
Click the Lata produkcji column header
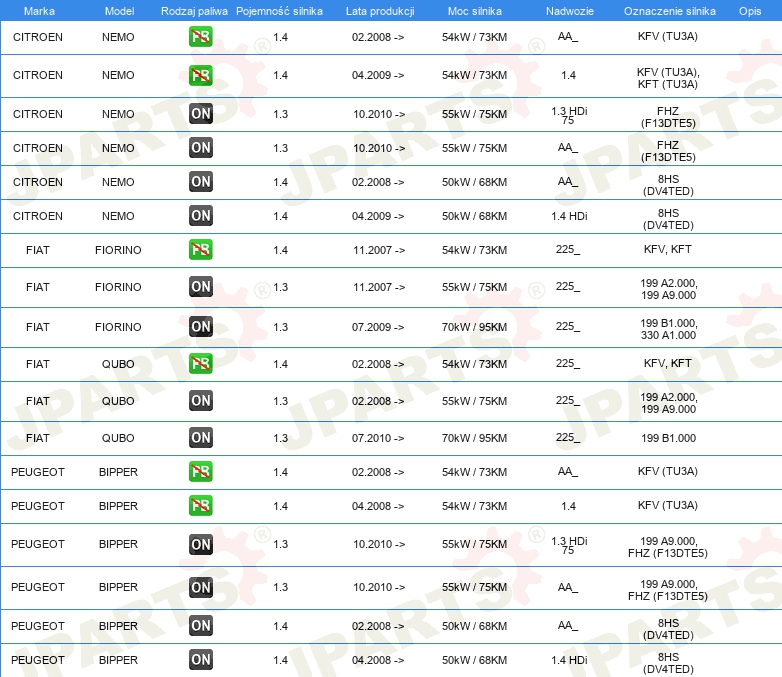click(380, 11)
